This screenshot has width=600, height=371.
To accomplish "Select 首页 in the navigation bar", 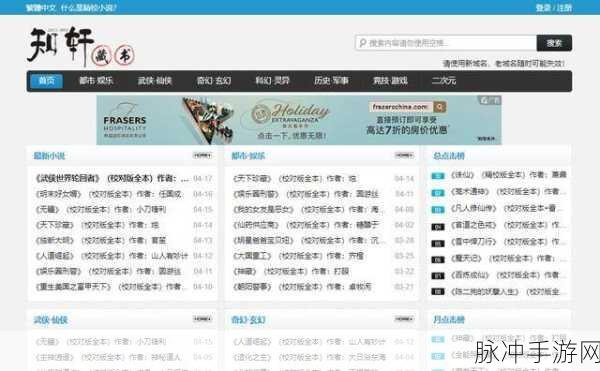I will click(x=47, y=81).
